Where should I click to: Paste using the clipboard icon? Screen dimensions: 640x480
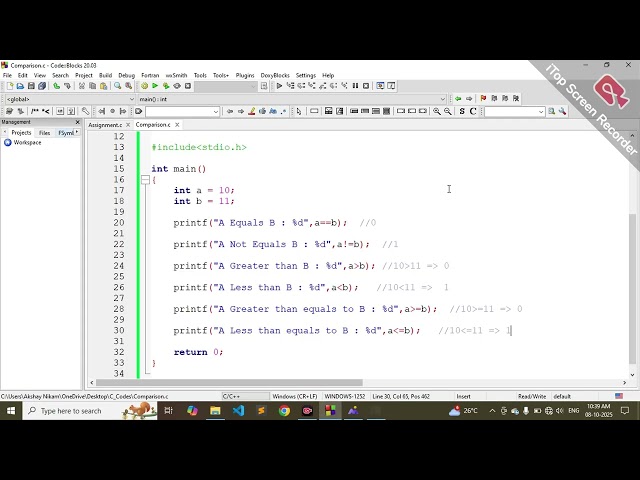tap(104, 86)
